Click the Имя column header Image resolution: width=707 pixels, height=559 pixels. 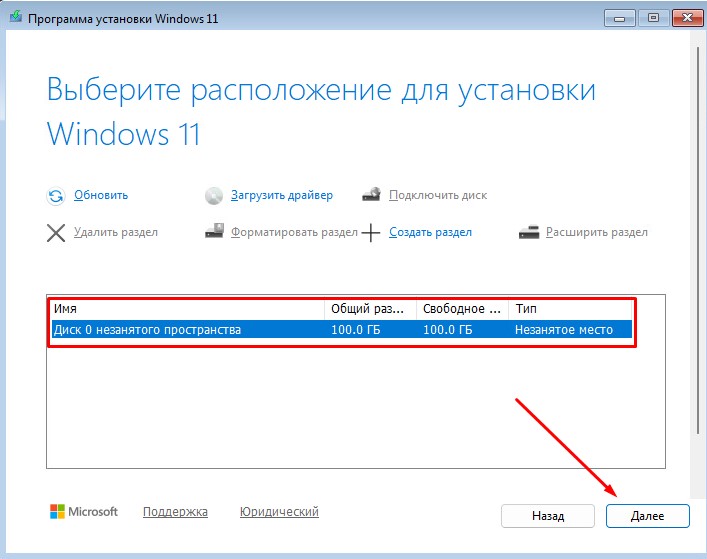(x=188, y=309)
